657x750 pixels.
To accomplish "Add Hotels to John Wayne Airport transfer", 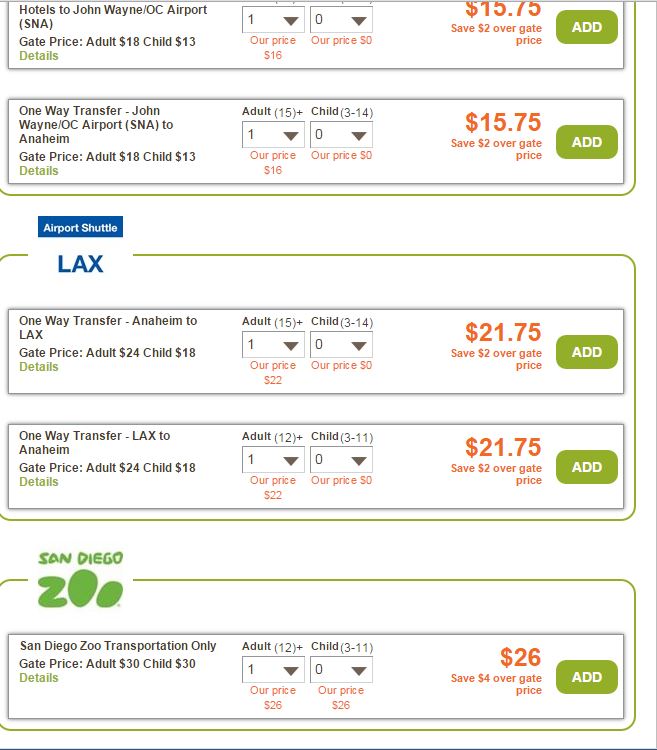I will pyautogui.click(x=586, y=27).
